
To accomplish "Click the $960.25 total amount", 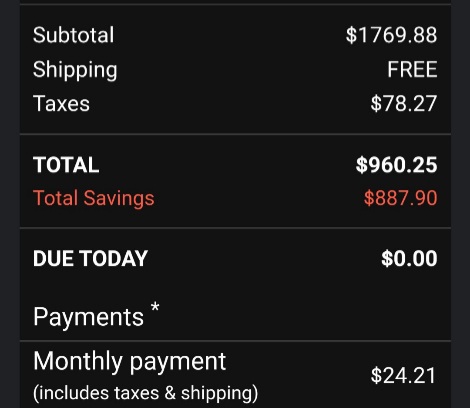I will [x=396, y=165].
